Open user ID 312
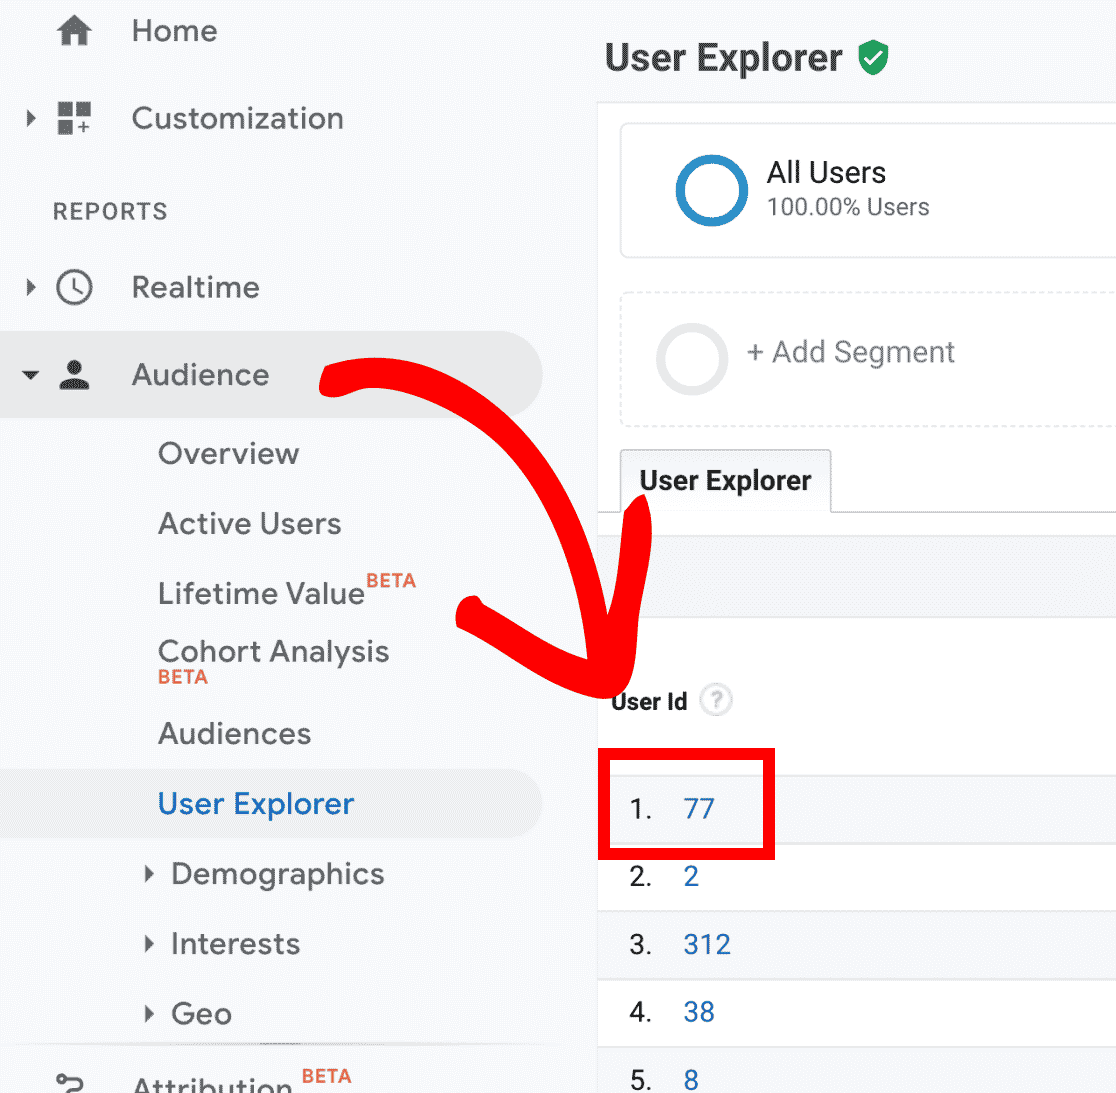1116x1093 pixels. [707, 944]
